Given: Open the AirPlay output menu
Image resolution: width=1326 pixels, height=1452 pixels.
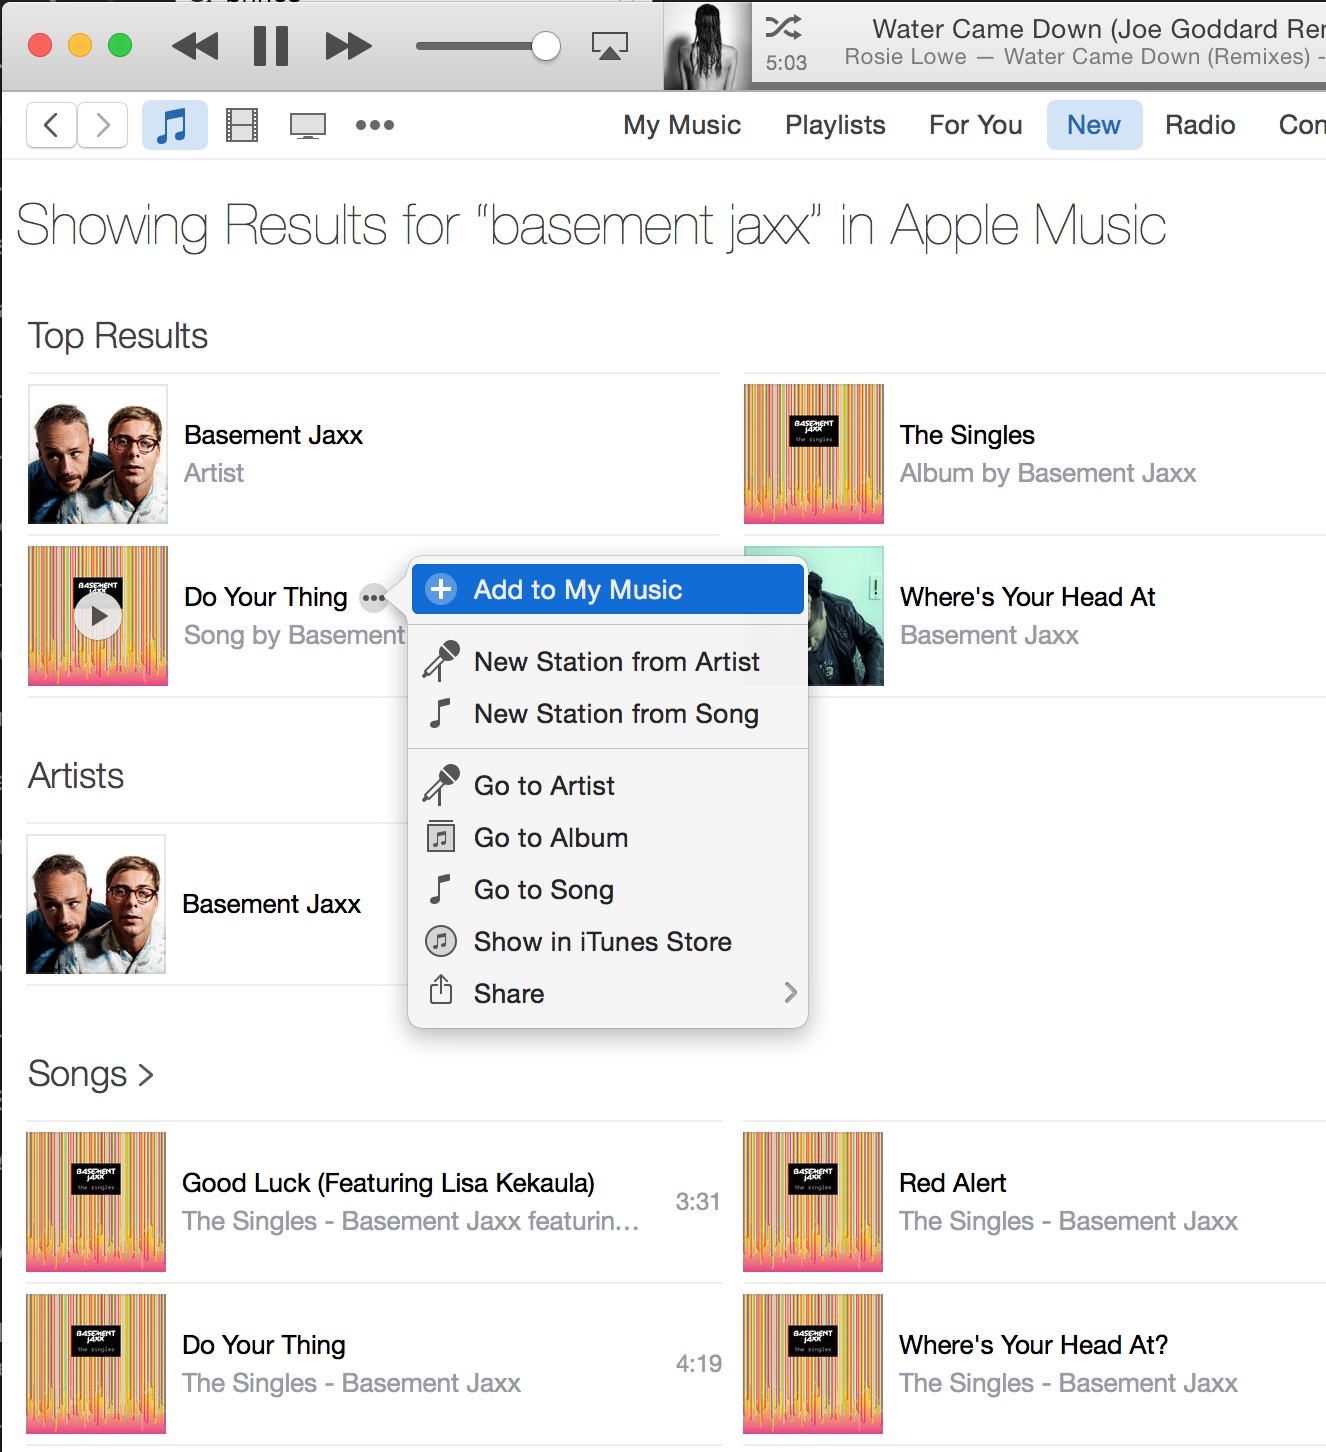Looking at the screenshot, I should coord(610,46).
